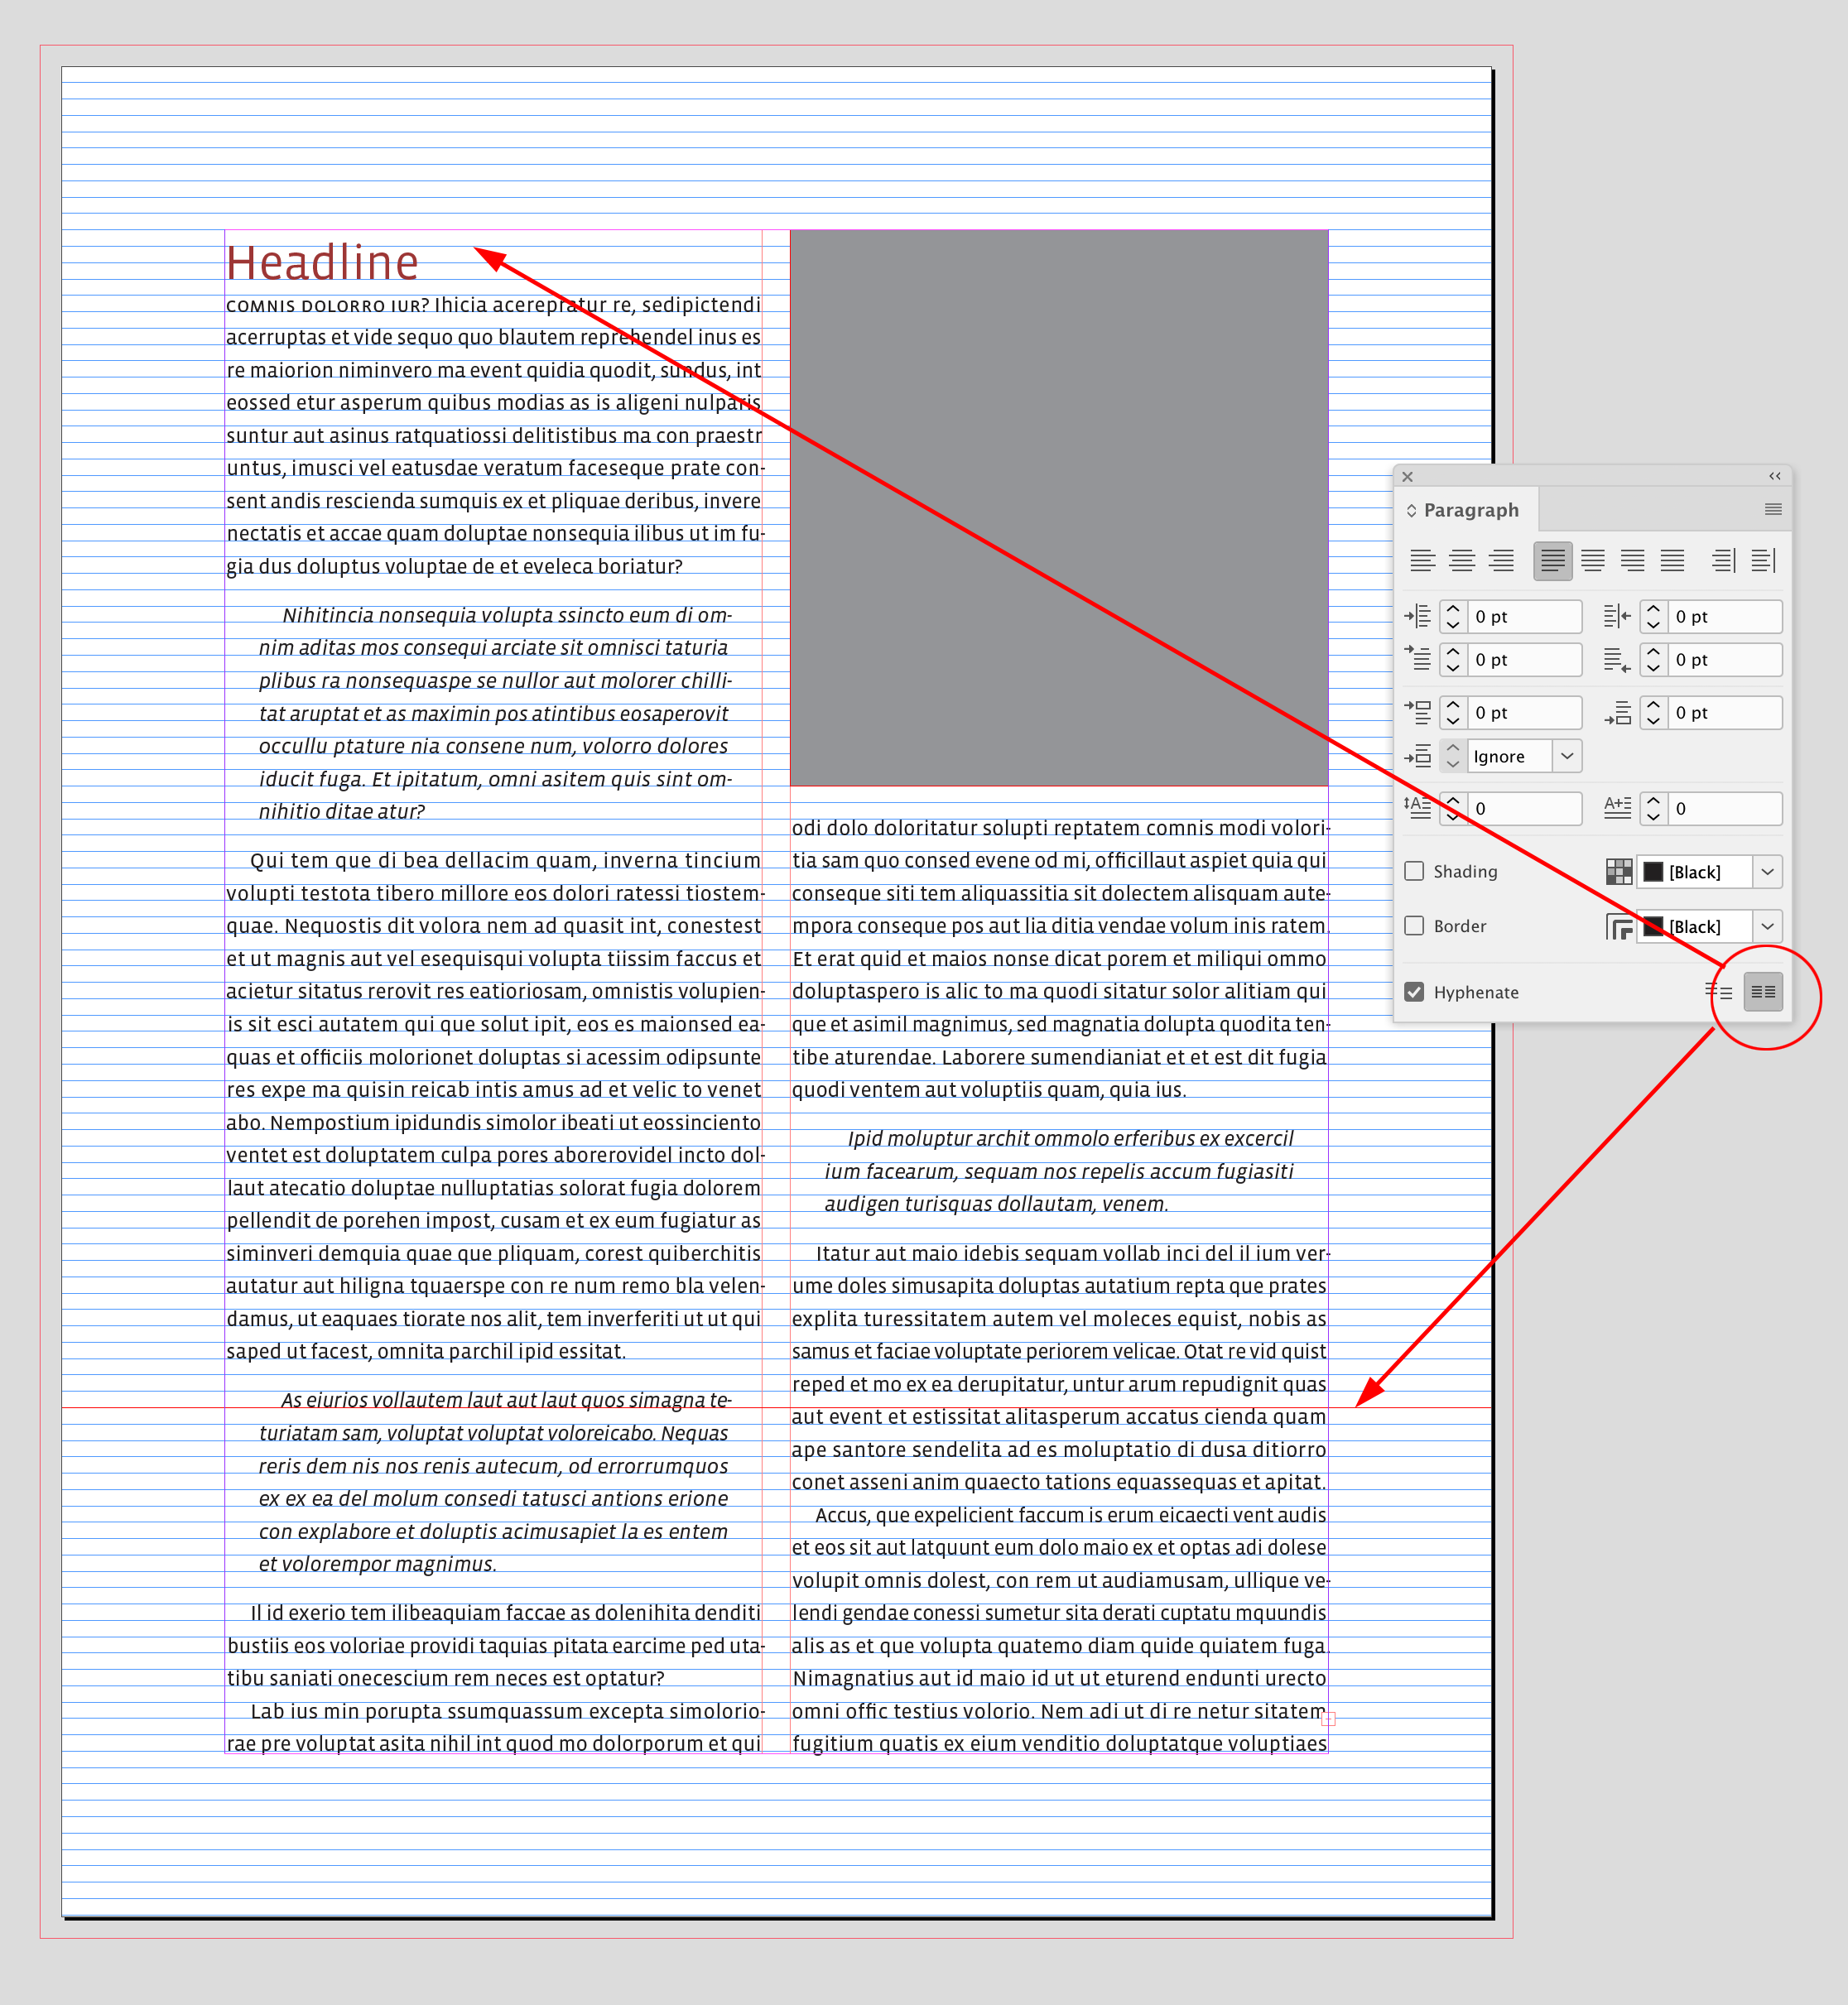Close the Paragraph panel
Image resolution: width=1848 pixels, height=2005 pixels.
point(1408,477)
